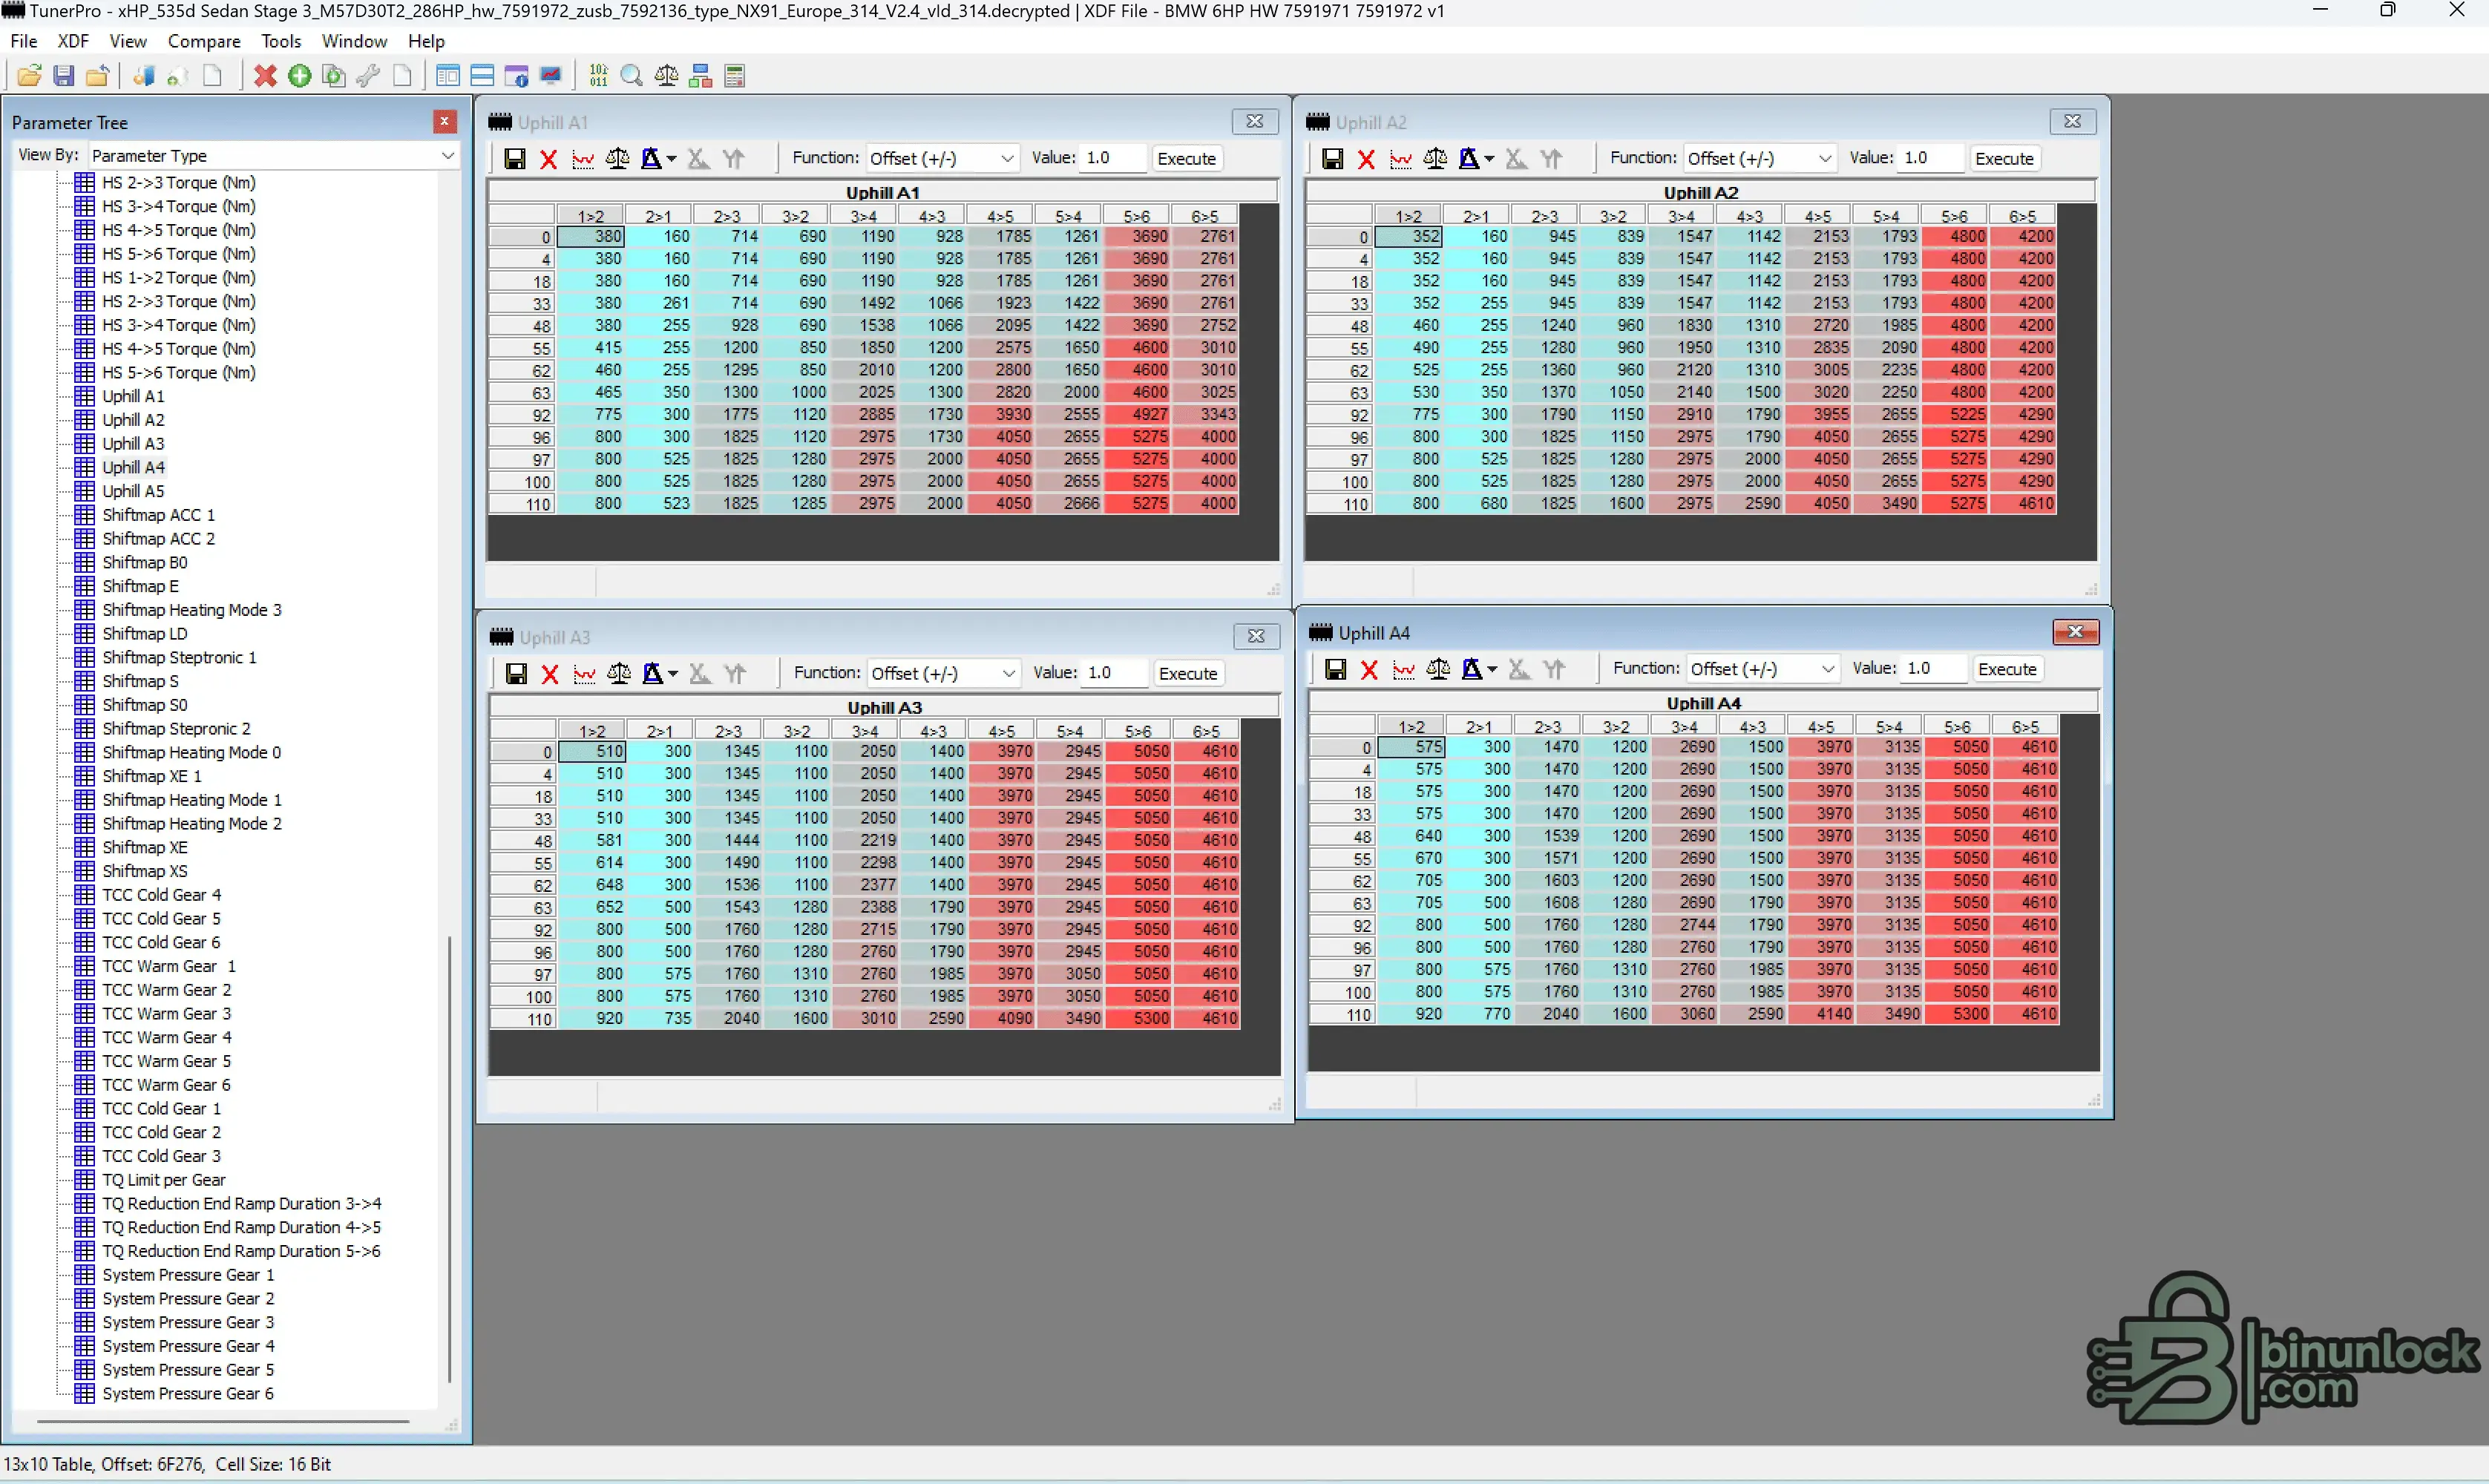
Task: Open text style dropdown arrow in Uphill A3
Action: click(x=673, y=674)
